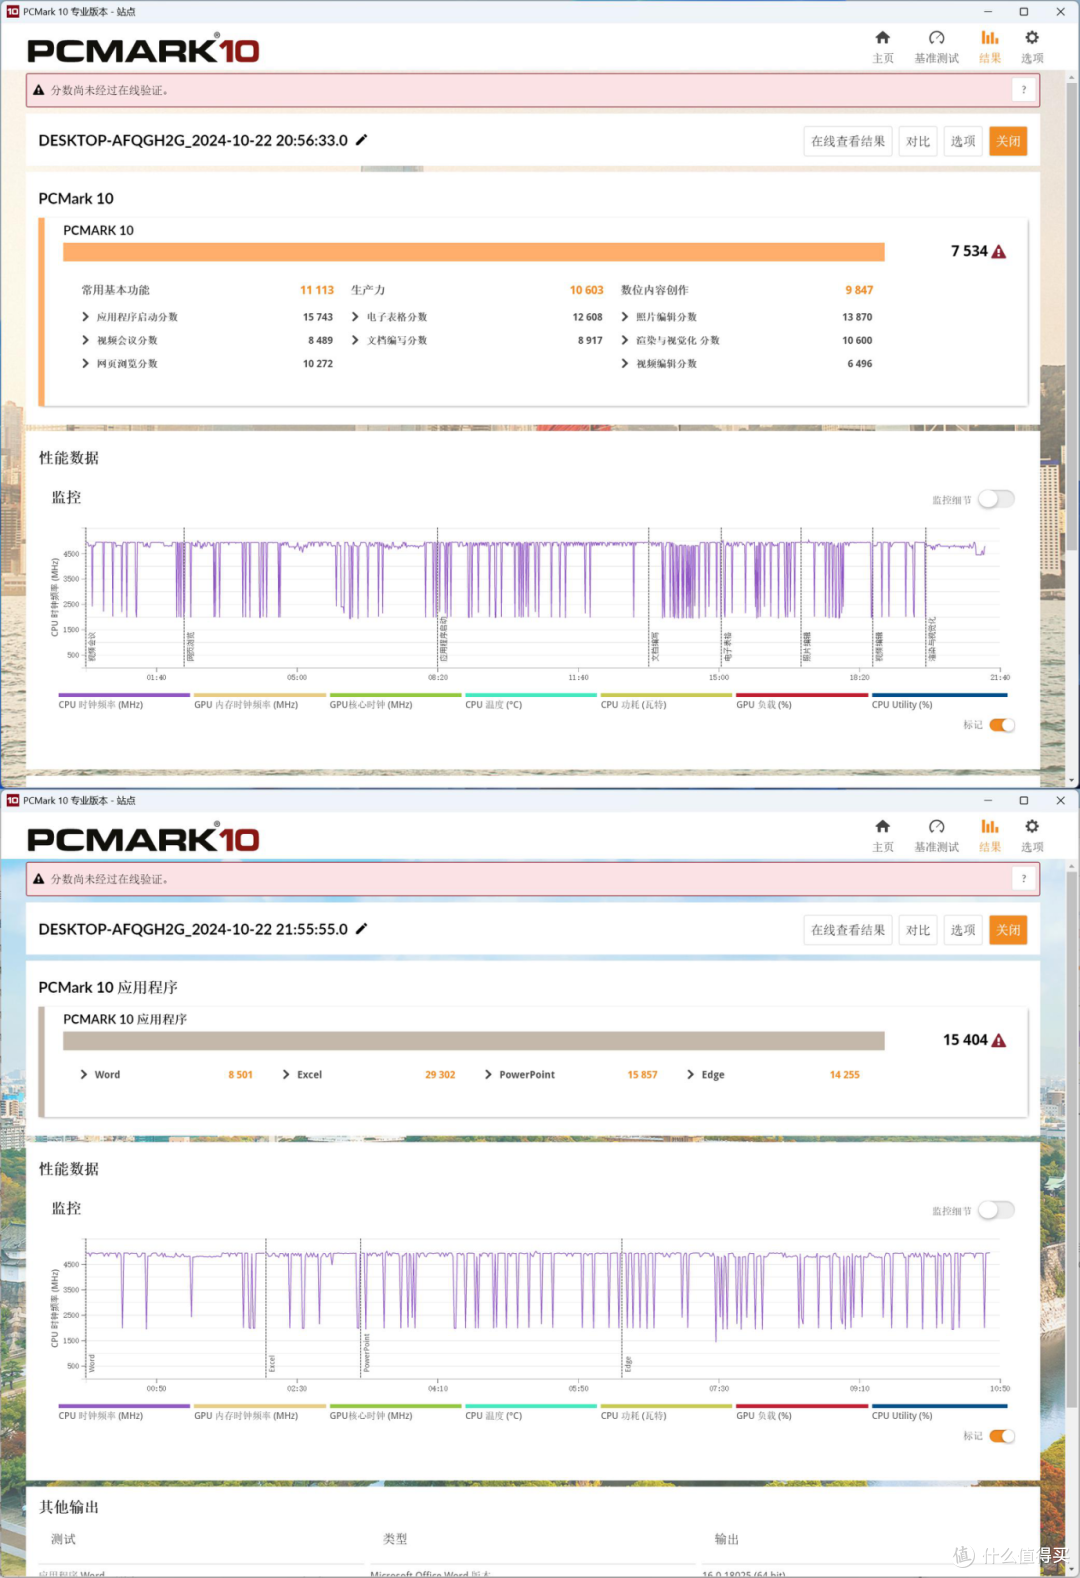Select CPU power legend in top chart

click(666, 701)
